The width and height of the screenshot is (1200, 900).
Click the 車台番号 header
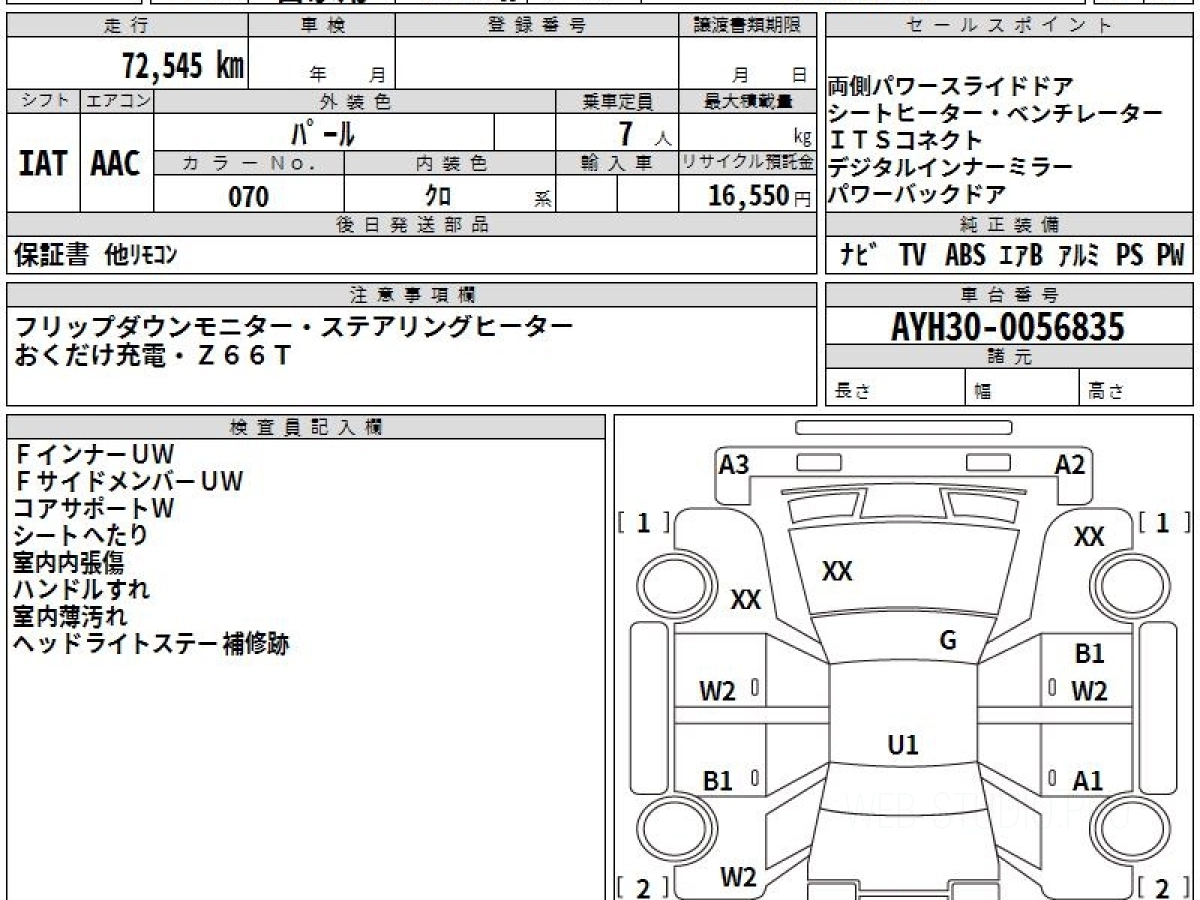tap(1009, 295)
